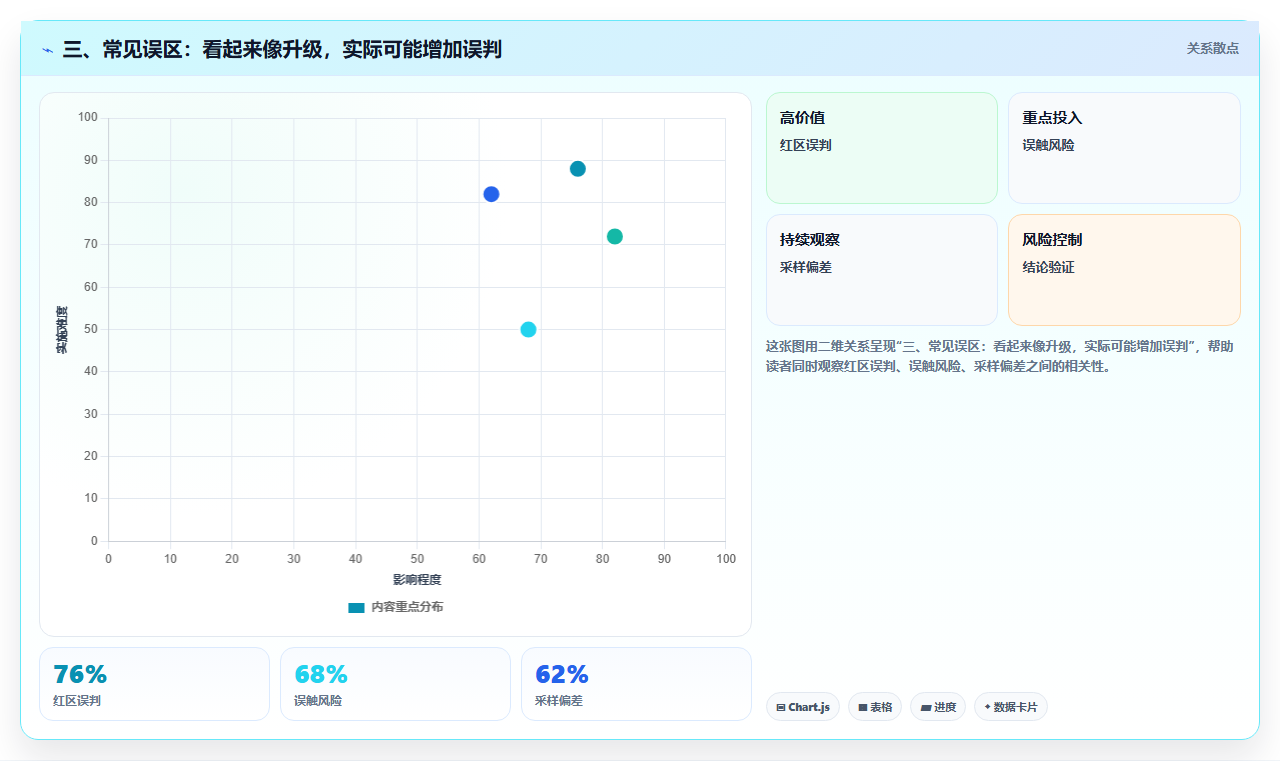Click the Chart.js tag text

810,707
